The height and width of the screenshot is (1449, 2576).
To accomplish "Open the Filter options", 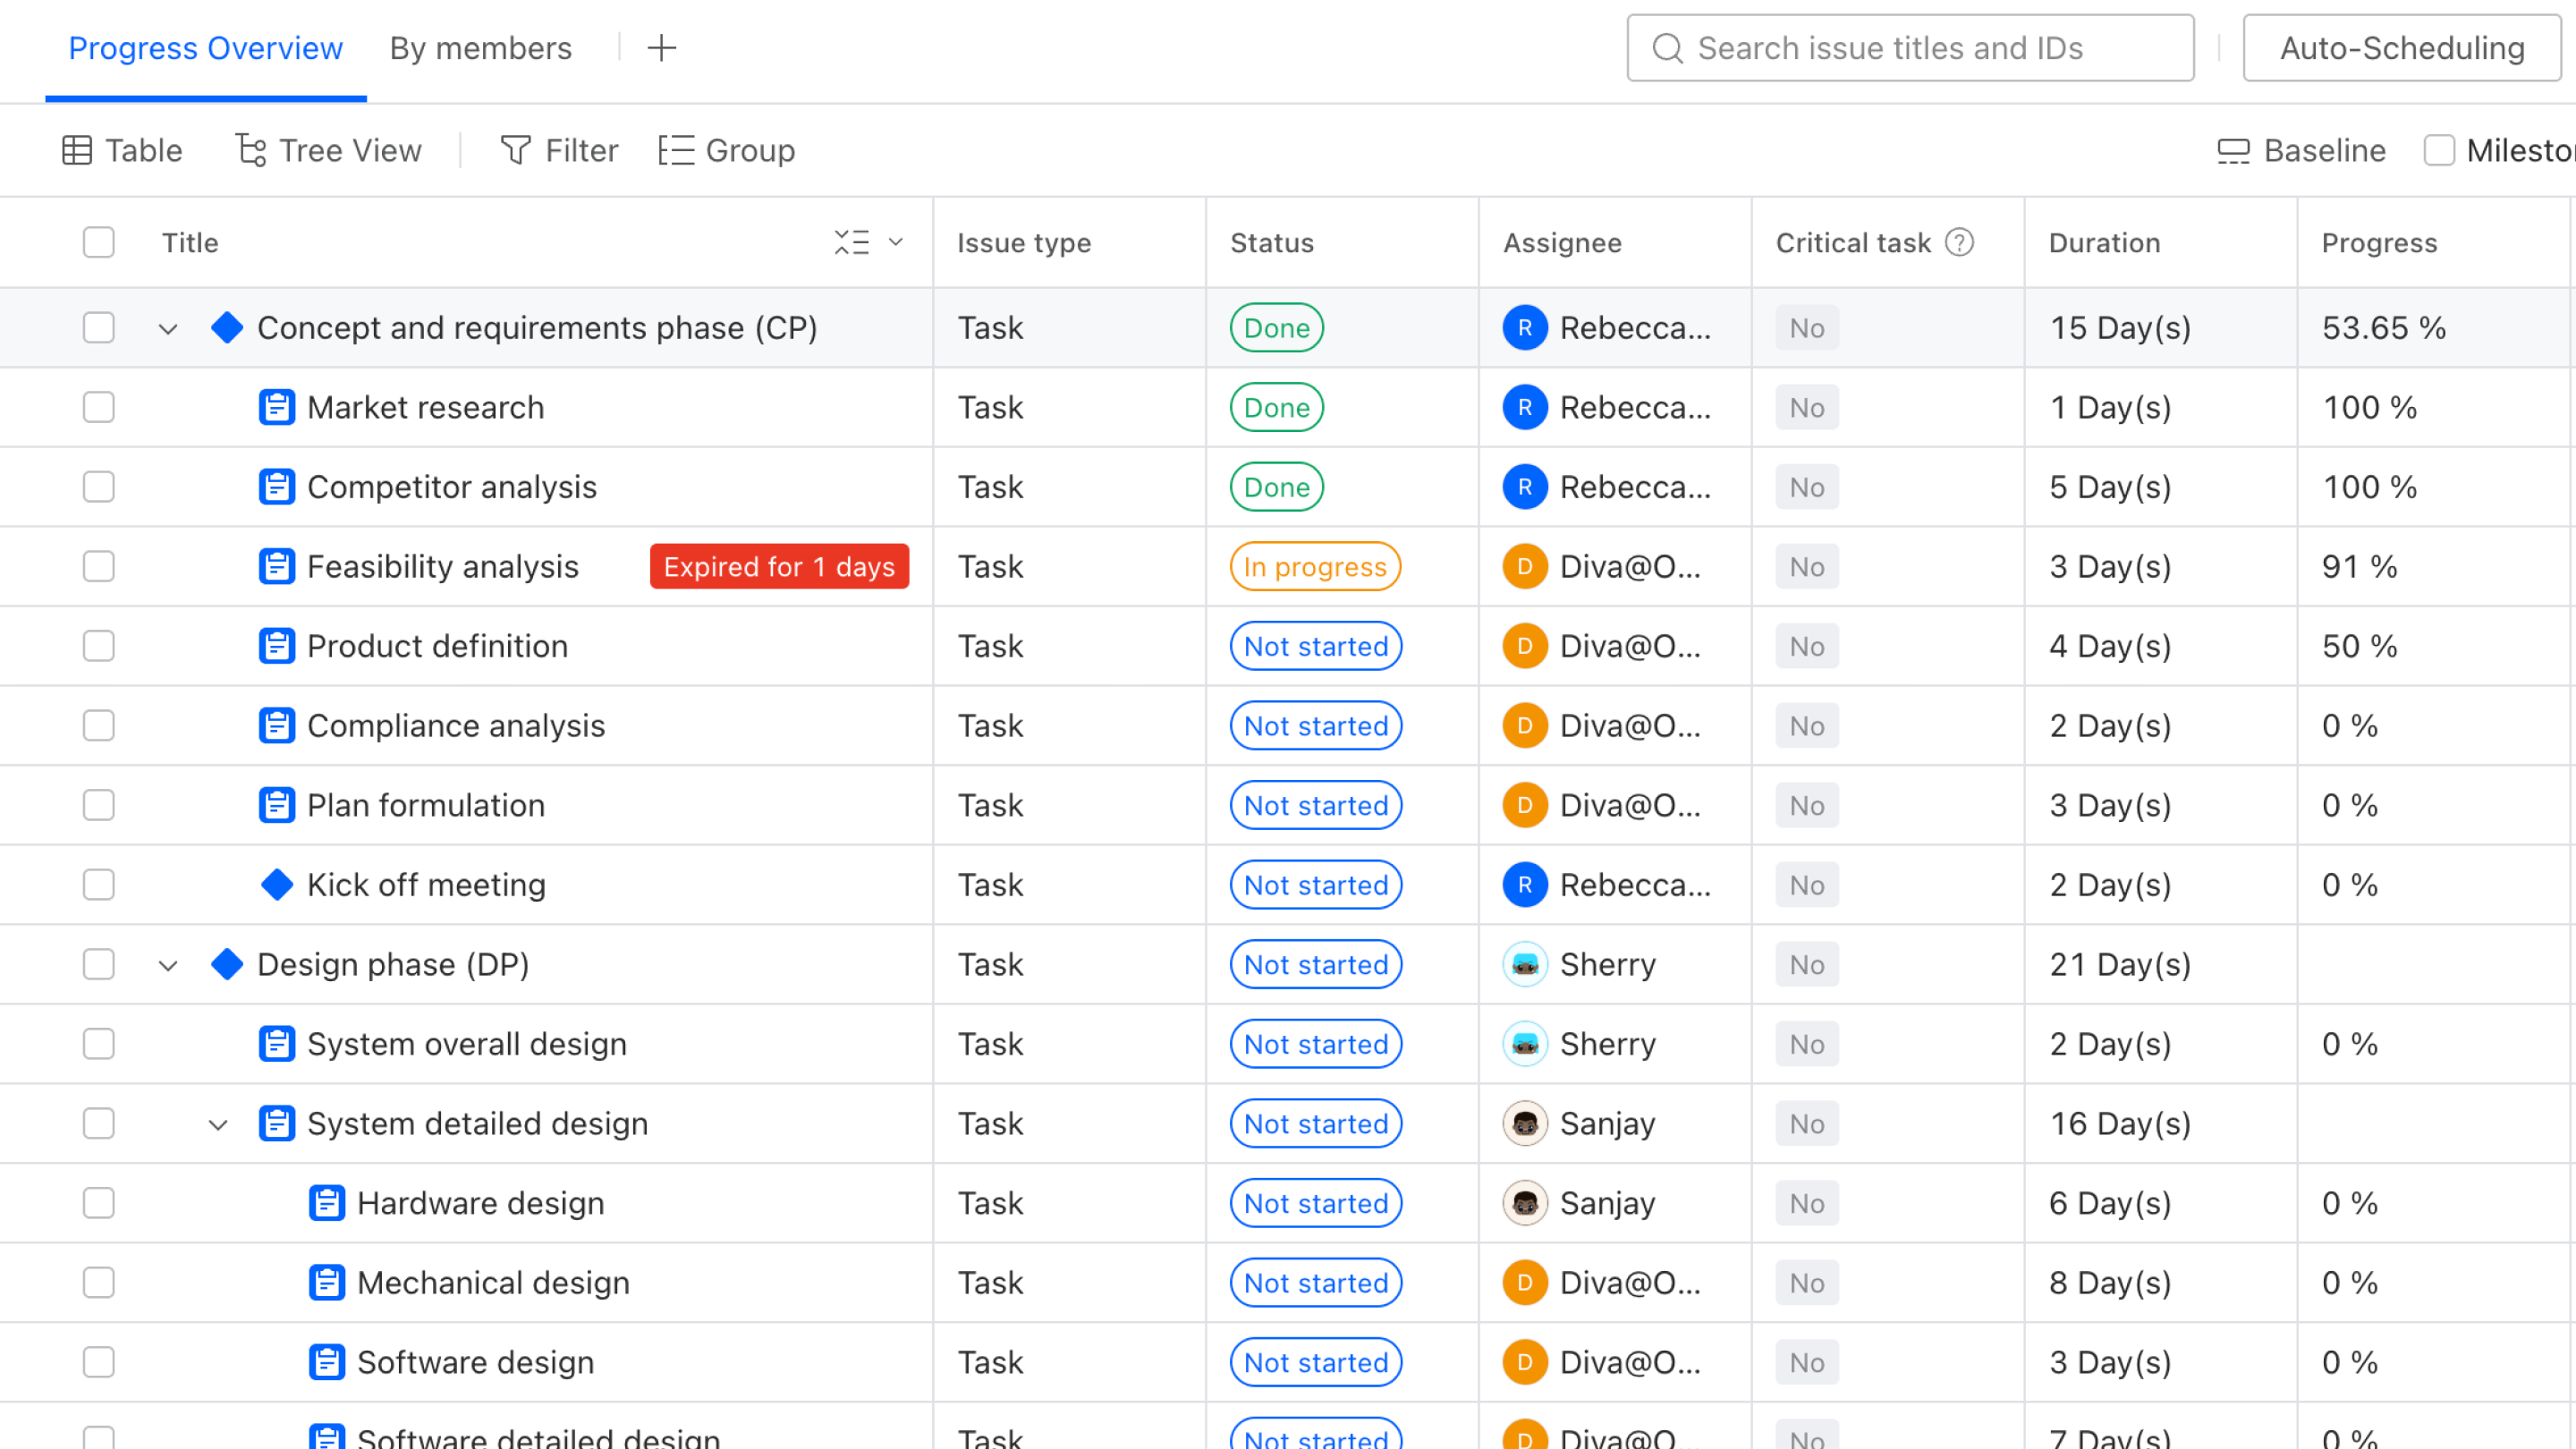I will [x=514, y=150].
